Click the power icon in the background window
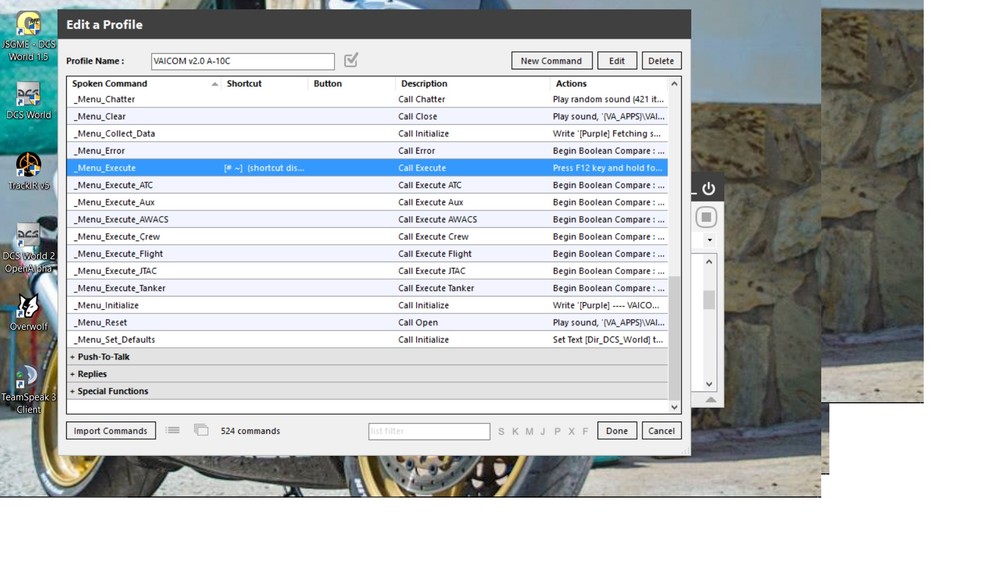Image resolution: width=1000 pixels, height=562 pixels. pos(708,189)
